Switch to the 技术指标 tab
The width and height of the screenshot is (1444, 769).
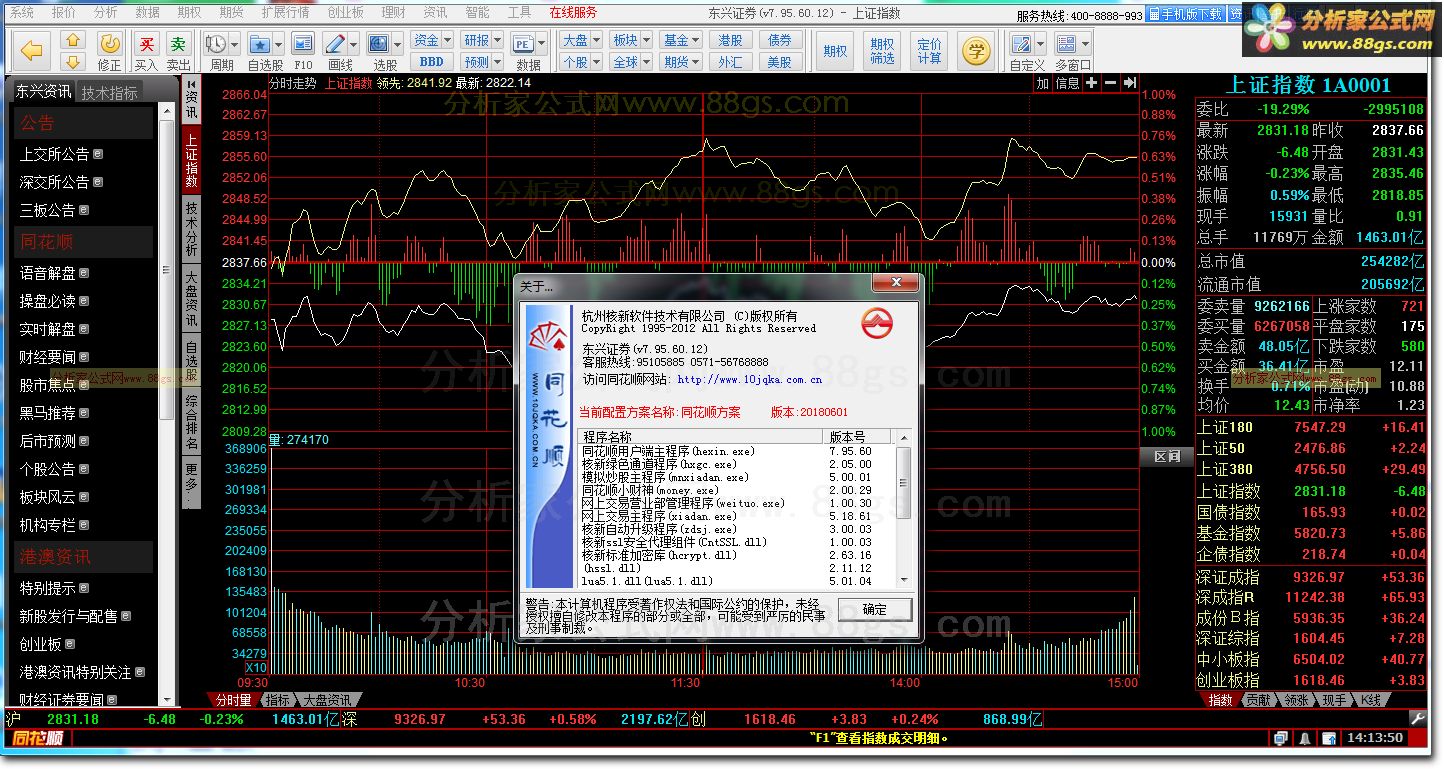pyautogui.click(x=109, y=92)
